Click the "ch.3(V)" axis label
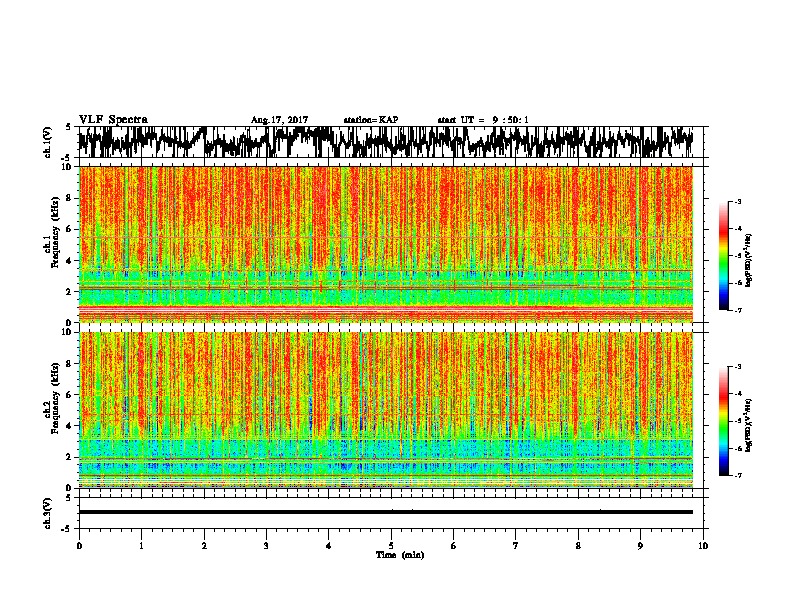The width and height of the screenshot is (792, 612). pos(47,514)
